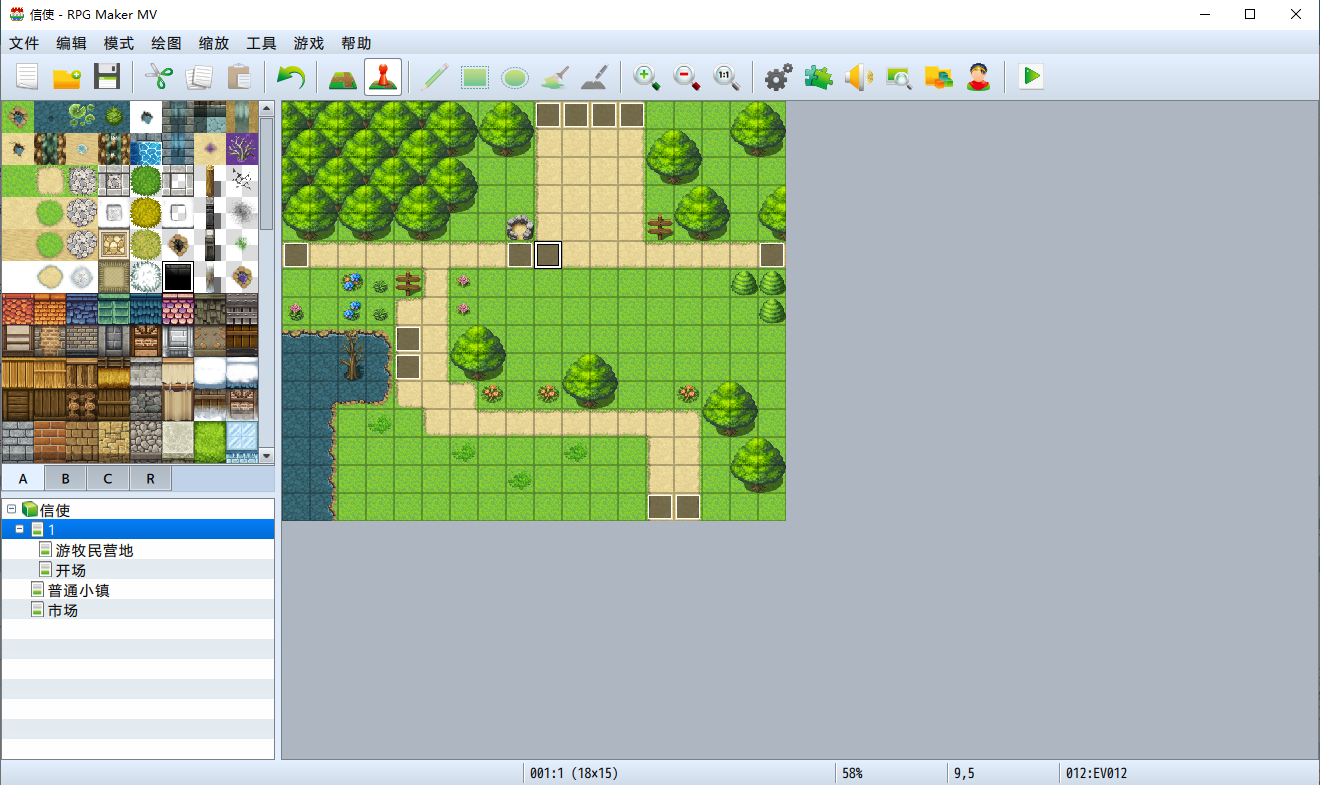Open the 缩放 menu
Image resolution: width=1320 pixels, height=785 pixels.
214,43
